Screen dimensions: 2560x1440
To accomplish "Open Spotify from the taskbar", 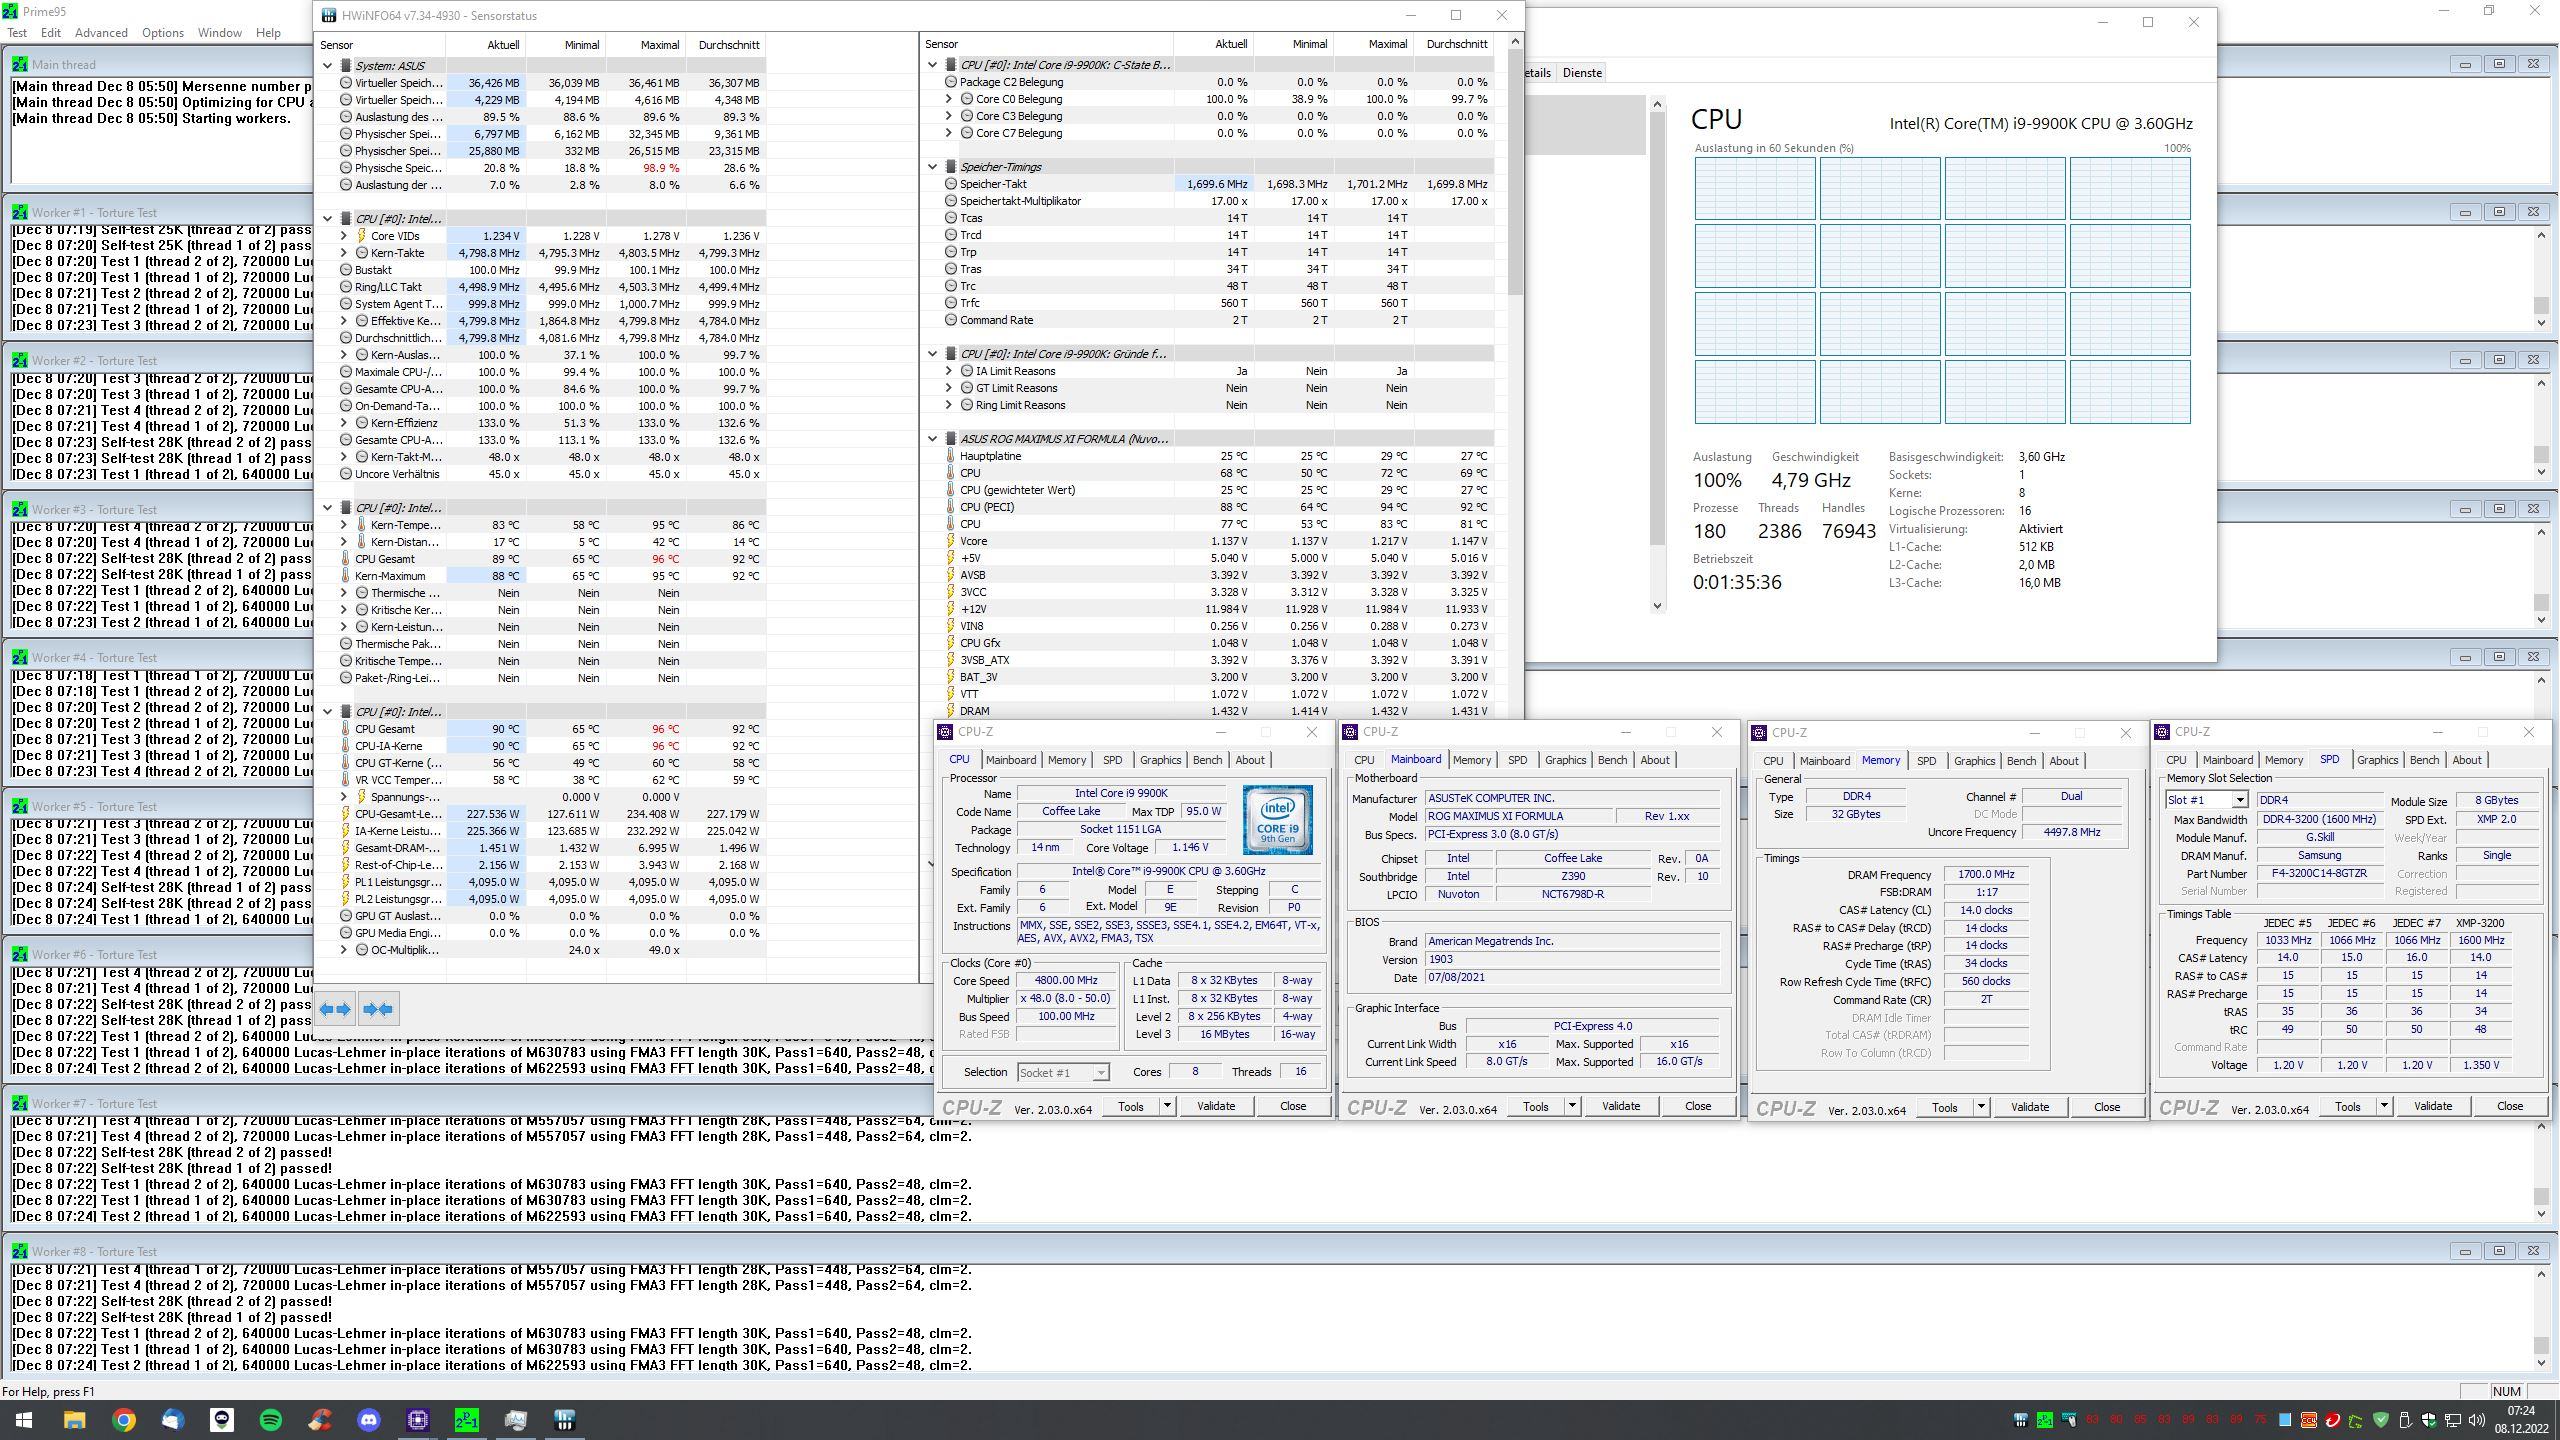I will point(270,1420).
